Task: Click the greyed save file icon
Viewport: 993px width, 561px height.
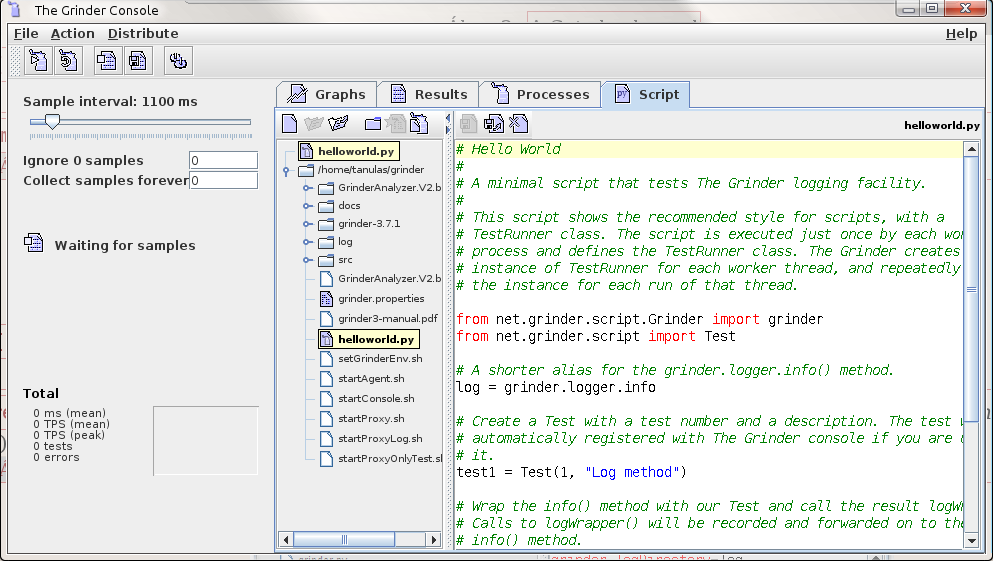Action: (x=468, y=123)
